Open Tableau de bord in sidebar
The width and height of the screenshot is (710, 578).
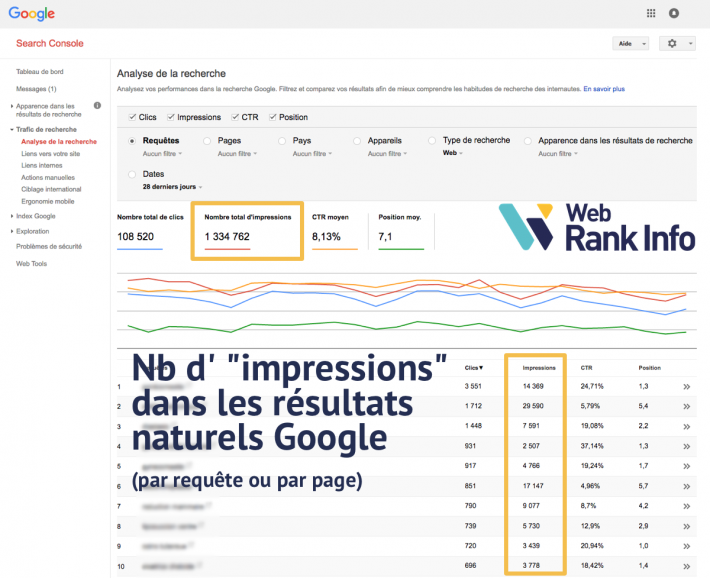[x=40, y=72]
